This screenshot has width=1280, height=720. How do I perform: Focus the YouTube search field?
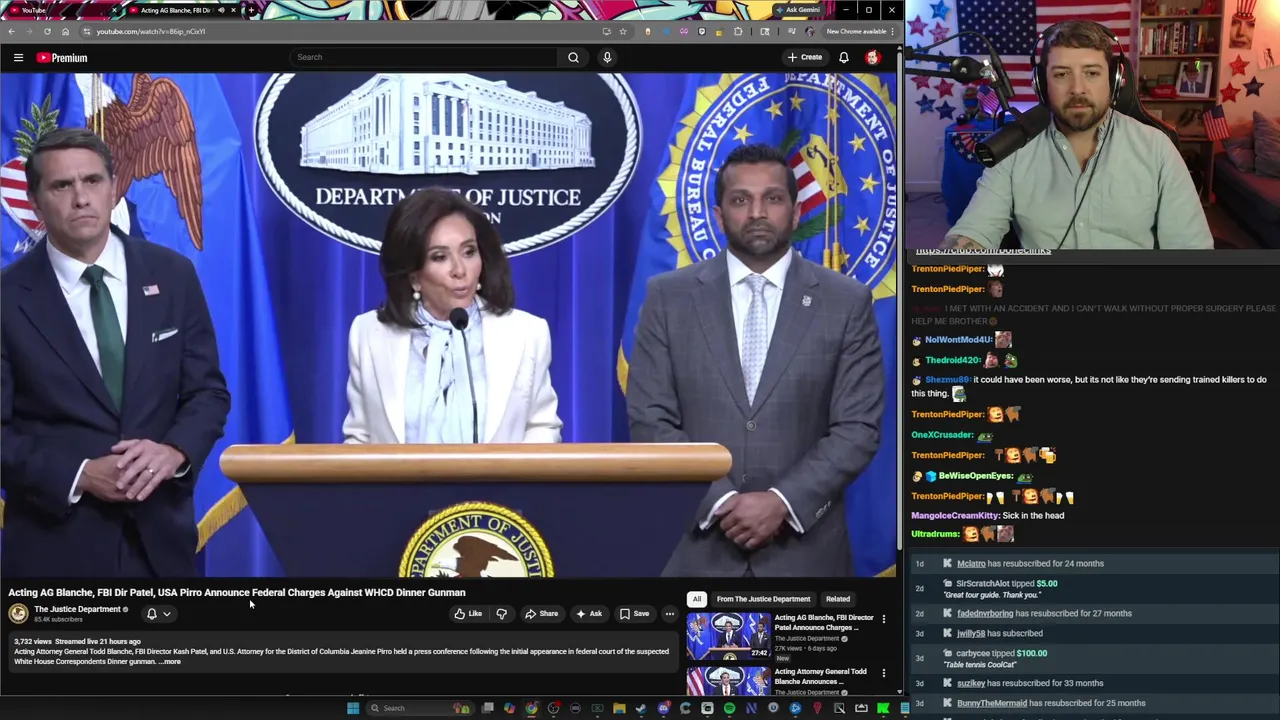pyautogui.click(x=425, y=57)
